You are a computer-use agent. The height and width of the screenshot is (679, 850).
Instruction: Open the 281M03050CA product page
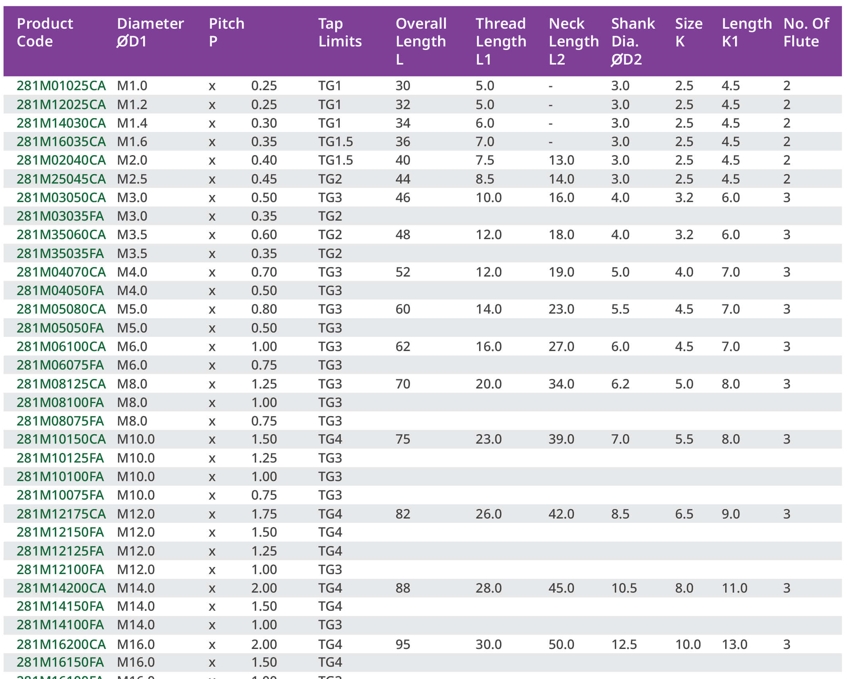pyautogui.click(x=60, y=198)
